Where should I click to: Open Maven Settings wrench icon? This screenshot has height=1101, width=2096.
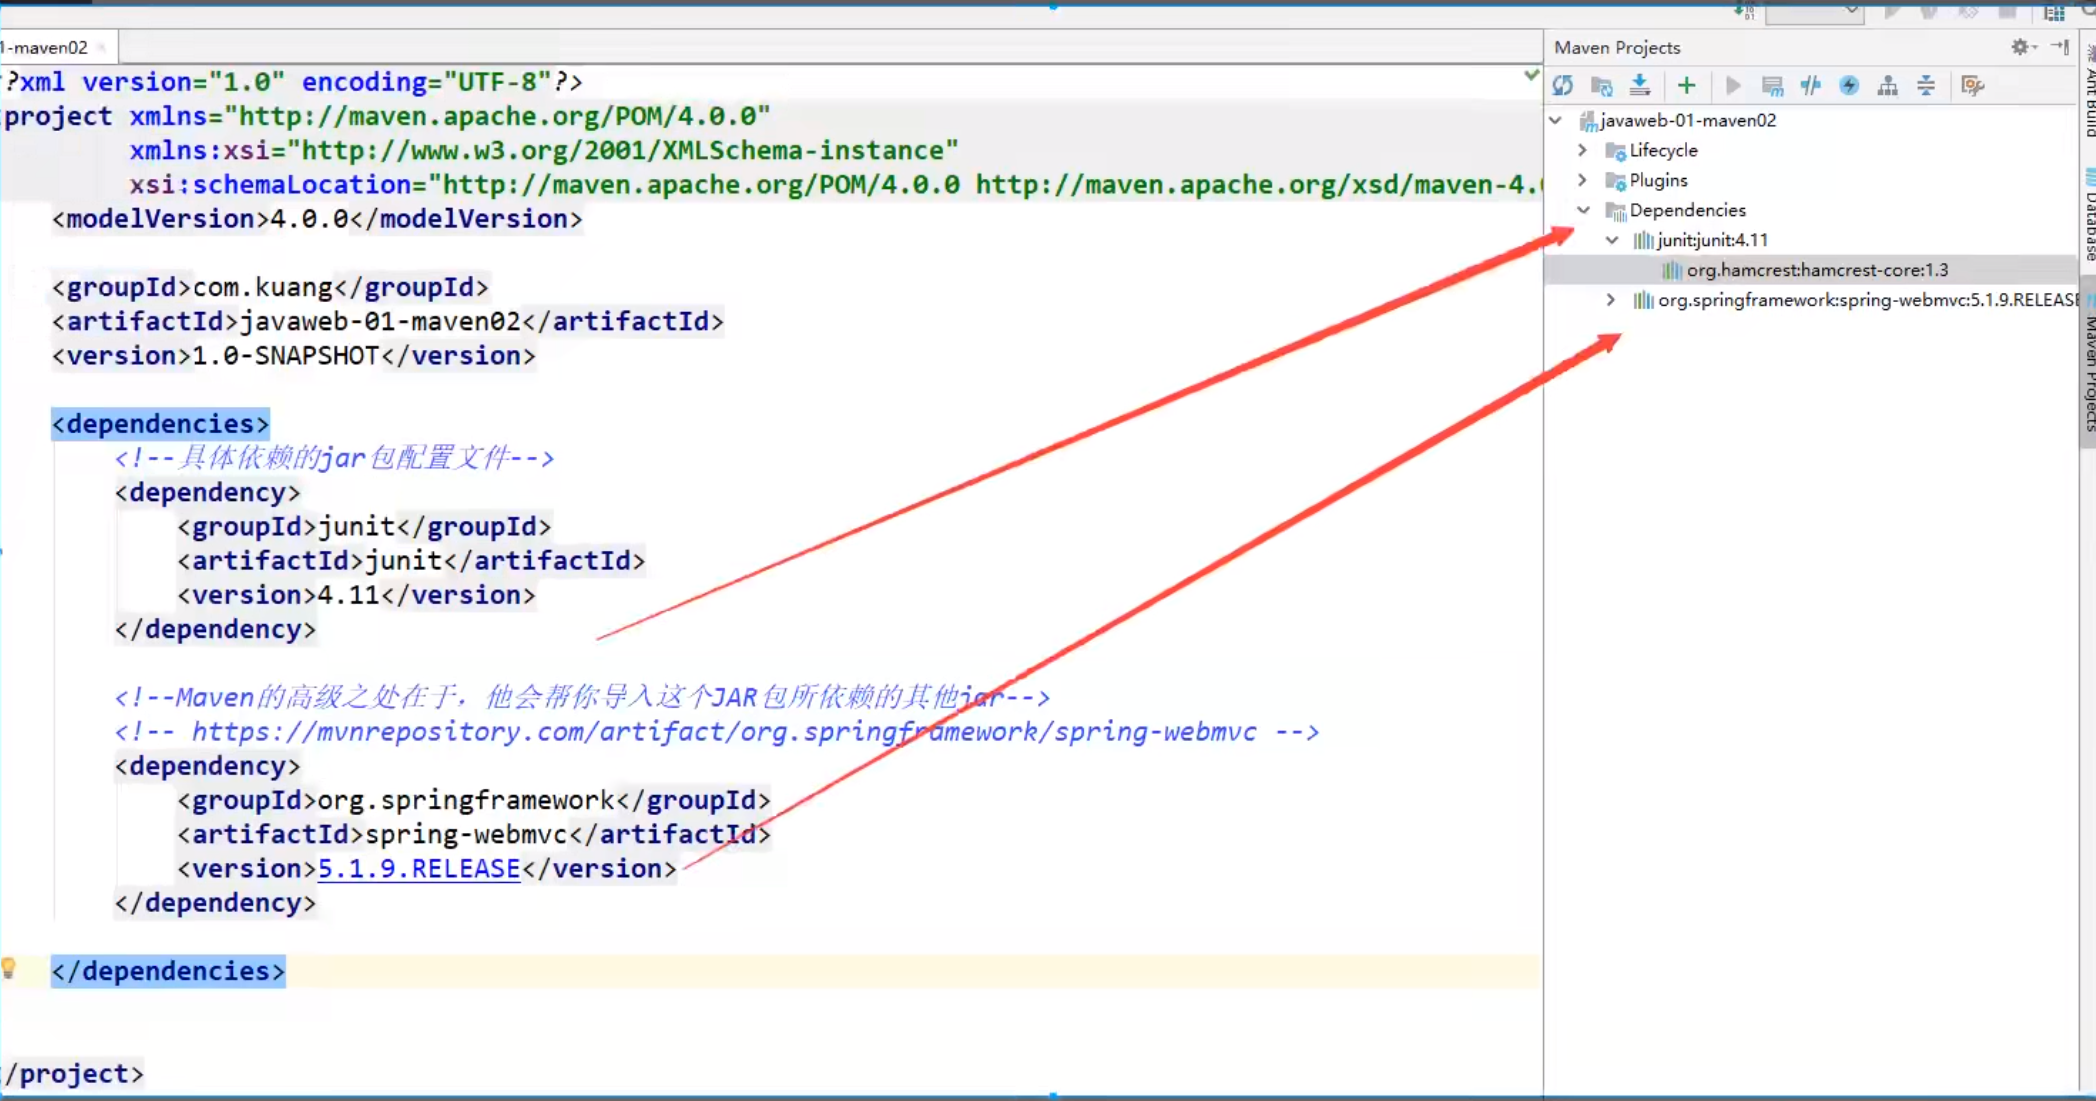[1972, 86]
